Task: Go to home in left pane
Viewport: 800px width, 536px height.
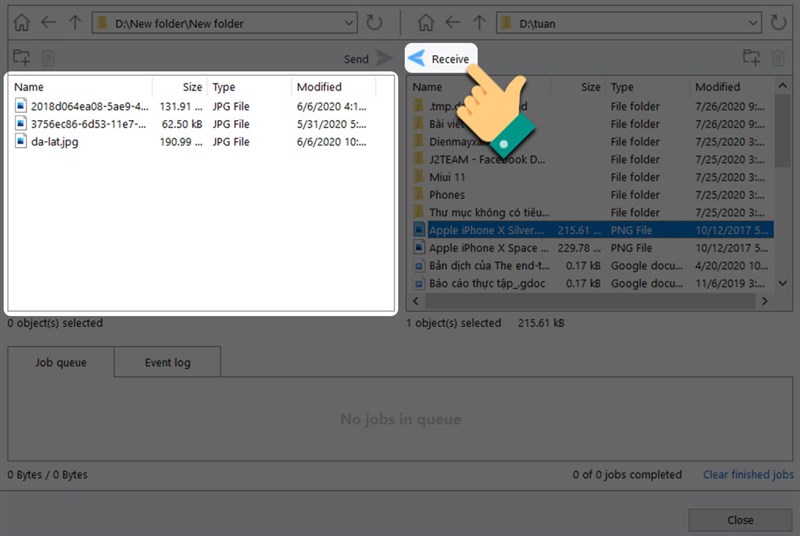Action: [22, 23]
